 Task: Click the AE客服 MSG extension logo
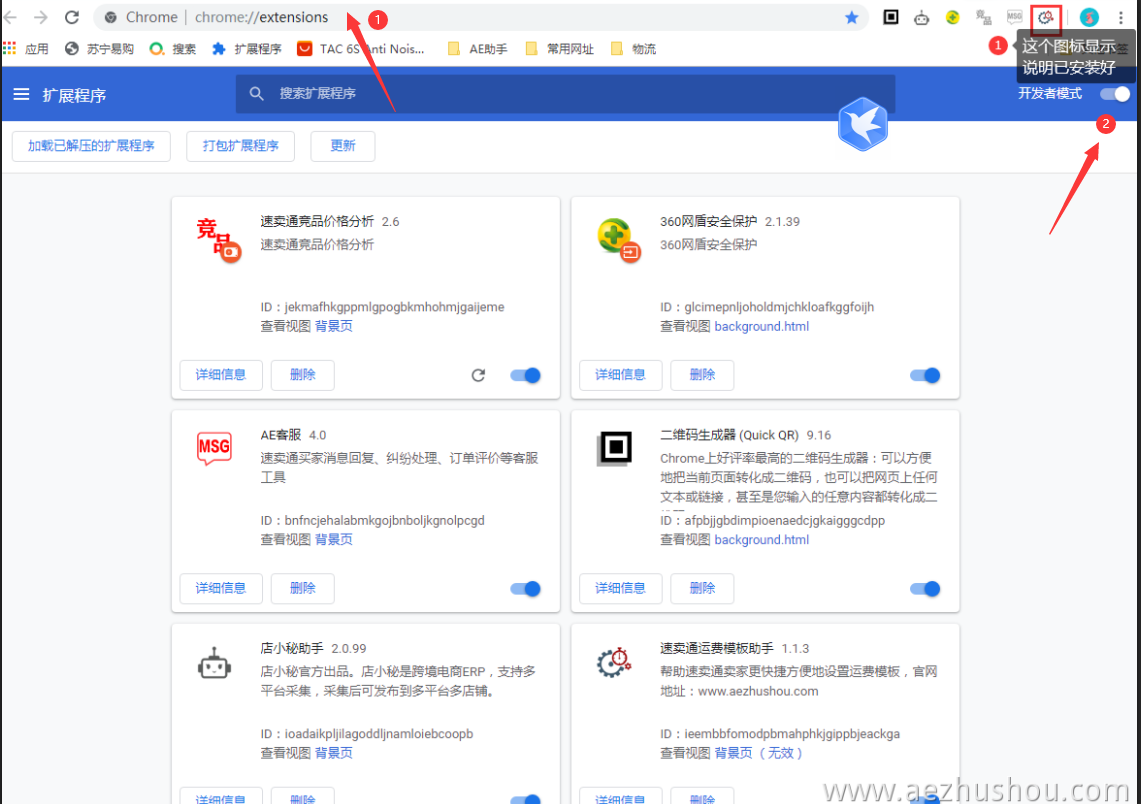[x=215, y=447]
